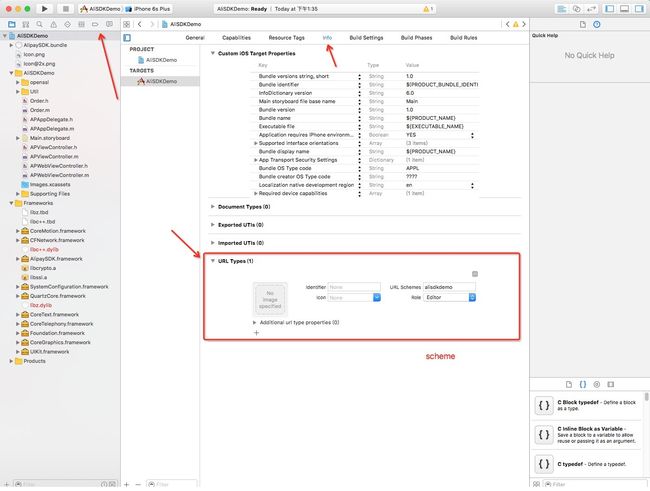650x491 pixels.
Task: Hide the navigator pane
Action: (609, 9)
